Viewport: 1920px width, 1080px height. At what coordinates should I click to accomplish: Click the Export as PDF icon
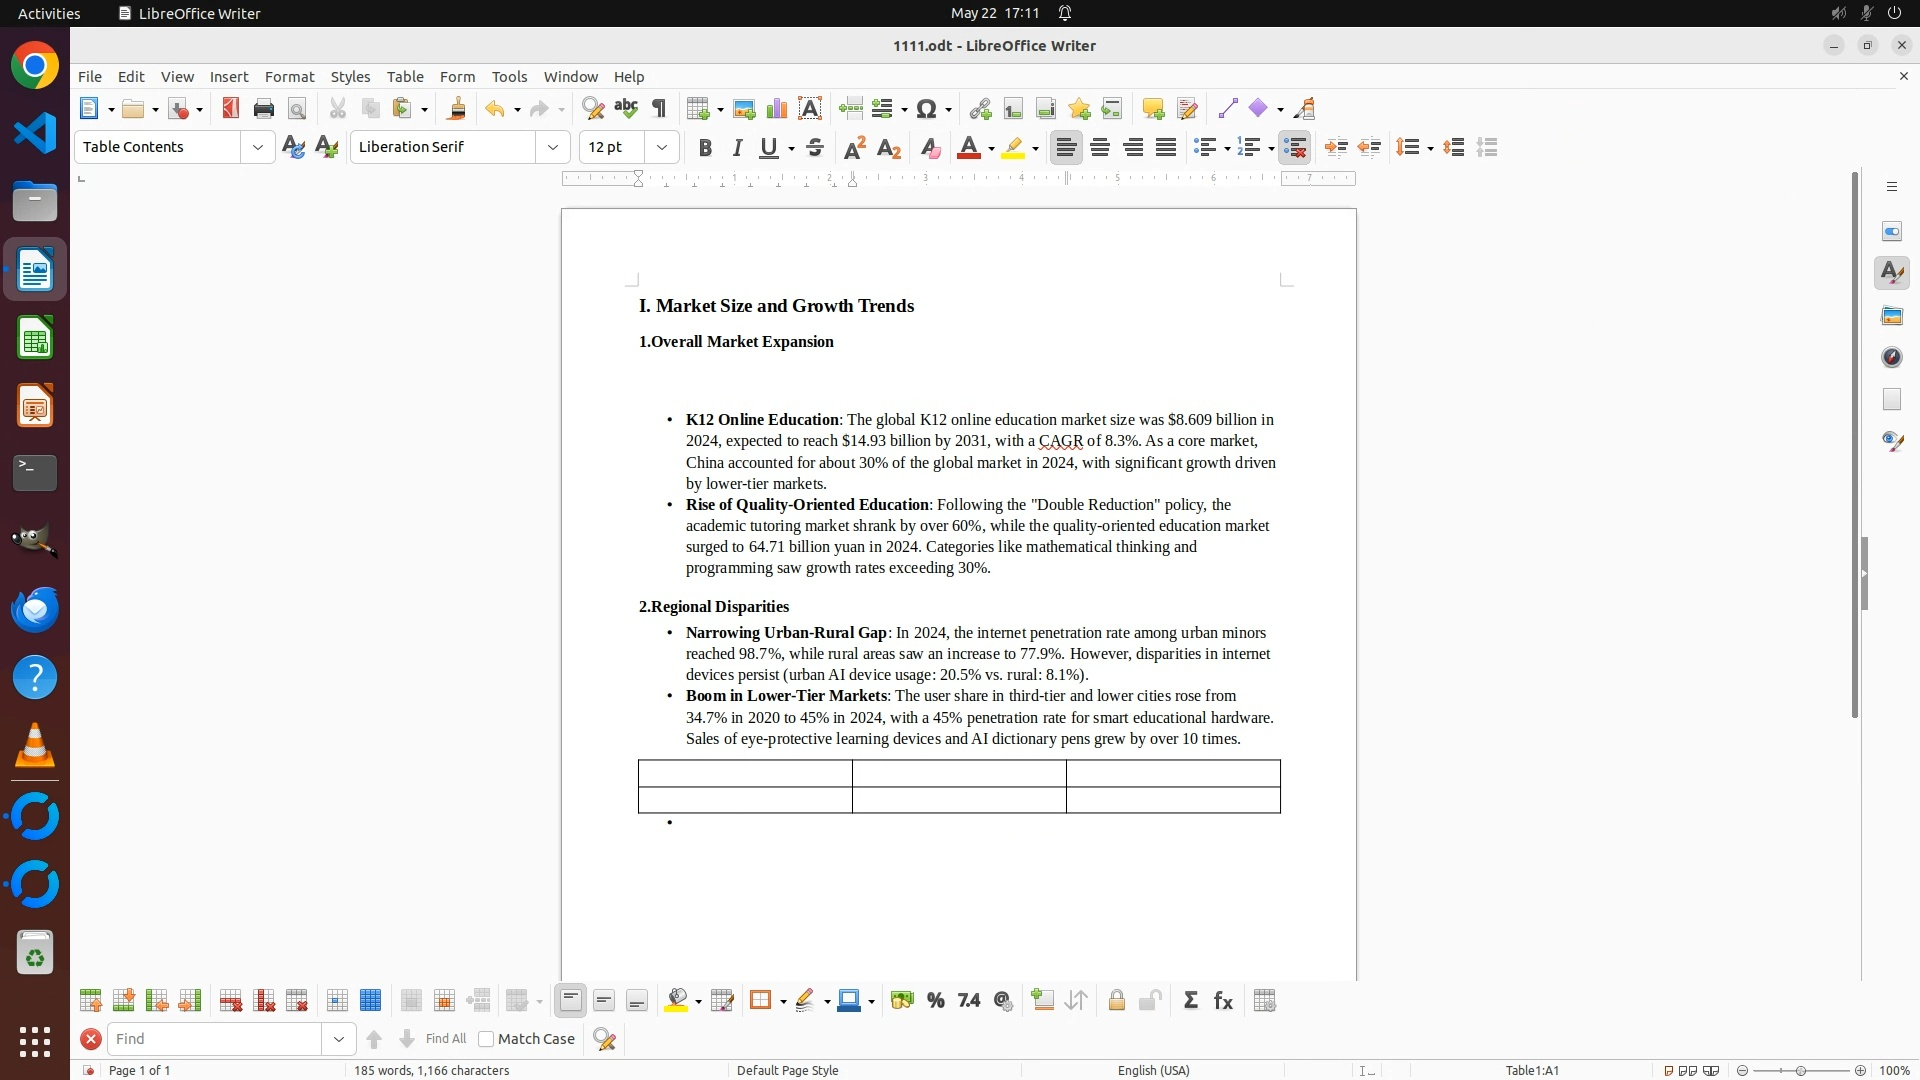click(x=231, y=109)
